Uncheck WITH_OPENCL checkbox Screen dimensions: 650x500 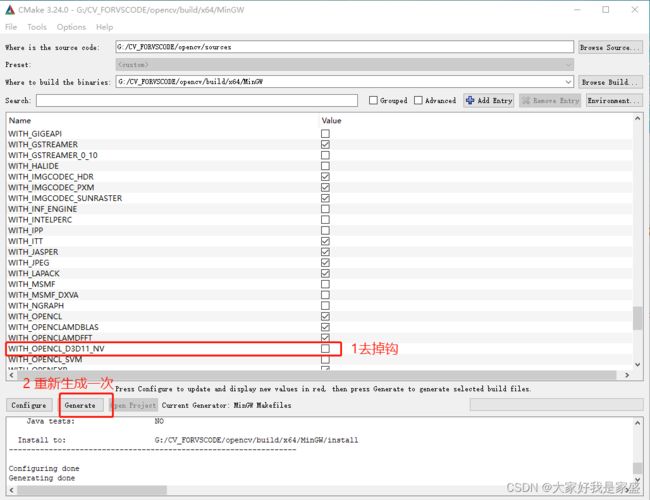click(325, 316)
